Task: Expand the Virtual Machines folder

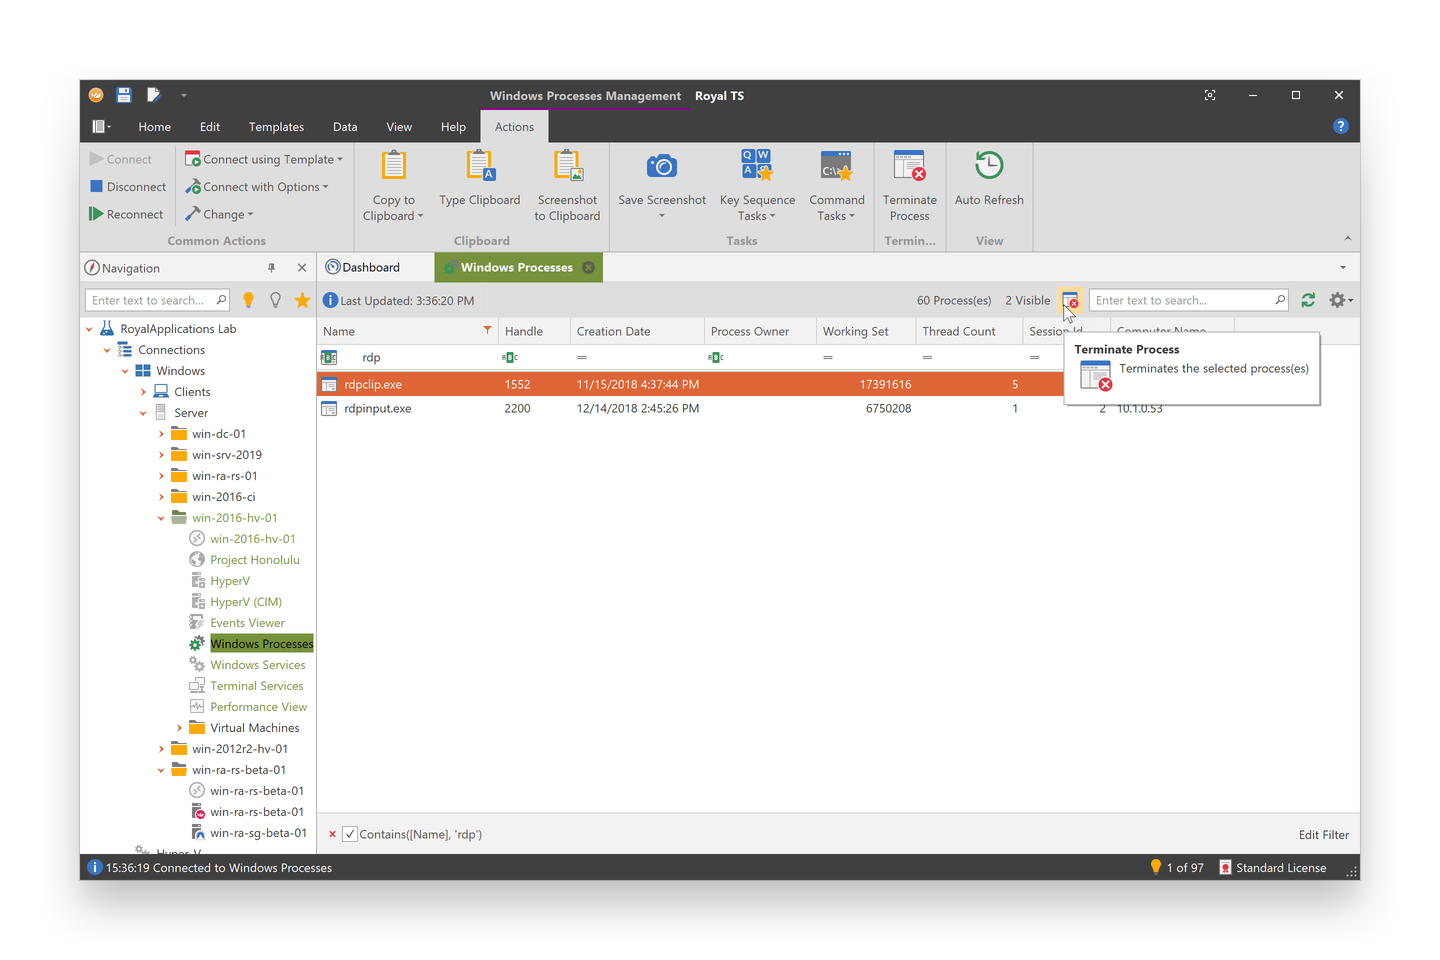Action: (x=179, y=728)
